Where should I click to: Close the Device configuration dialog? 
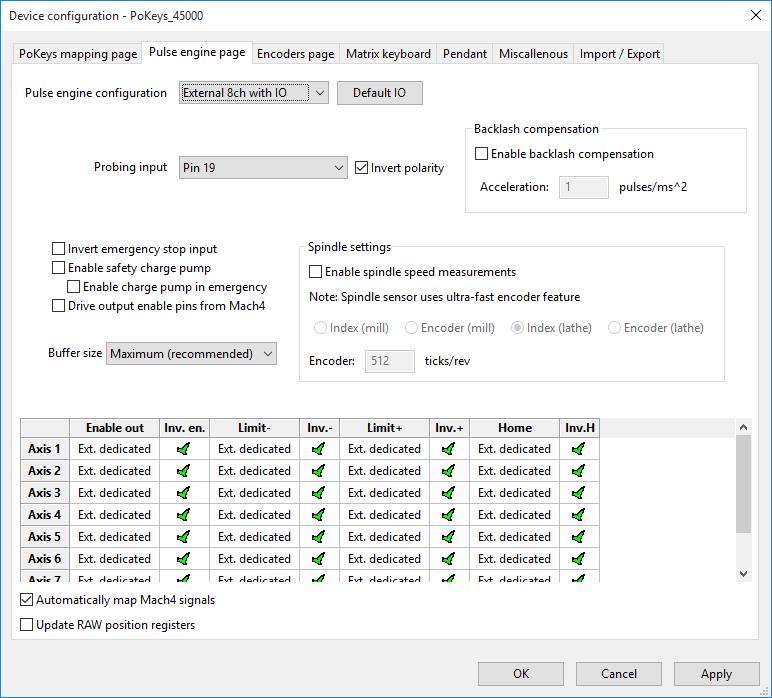point(756,15)
